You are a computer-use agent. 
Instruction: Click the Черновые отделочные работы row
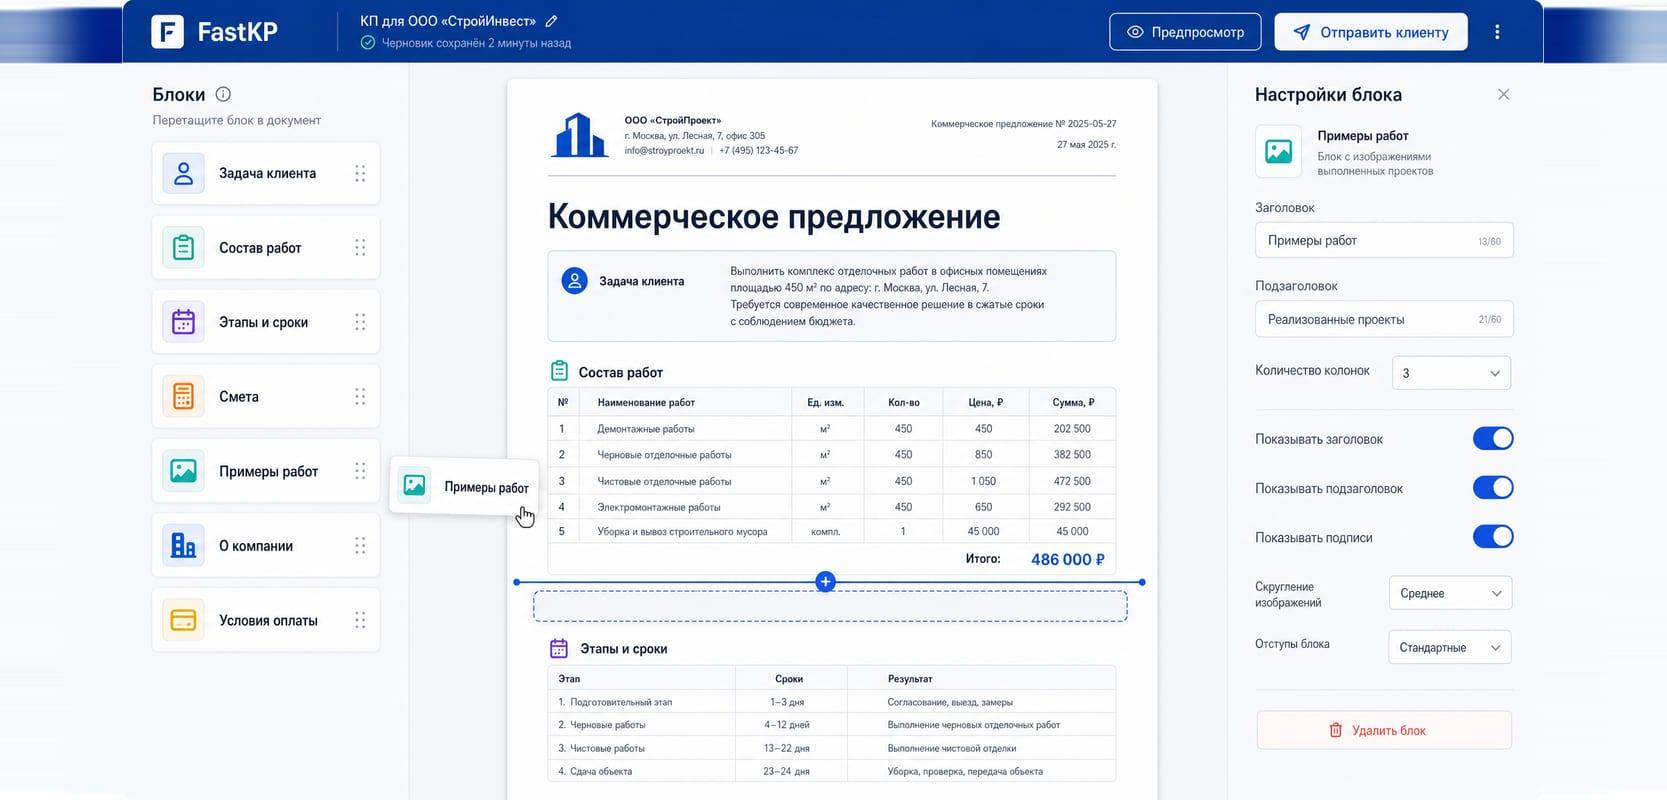(832, 454)
